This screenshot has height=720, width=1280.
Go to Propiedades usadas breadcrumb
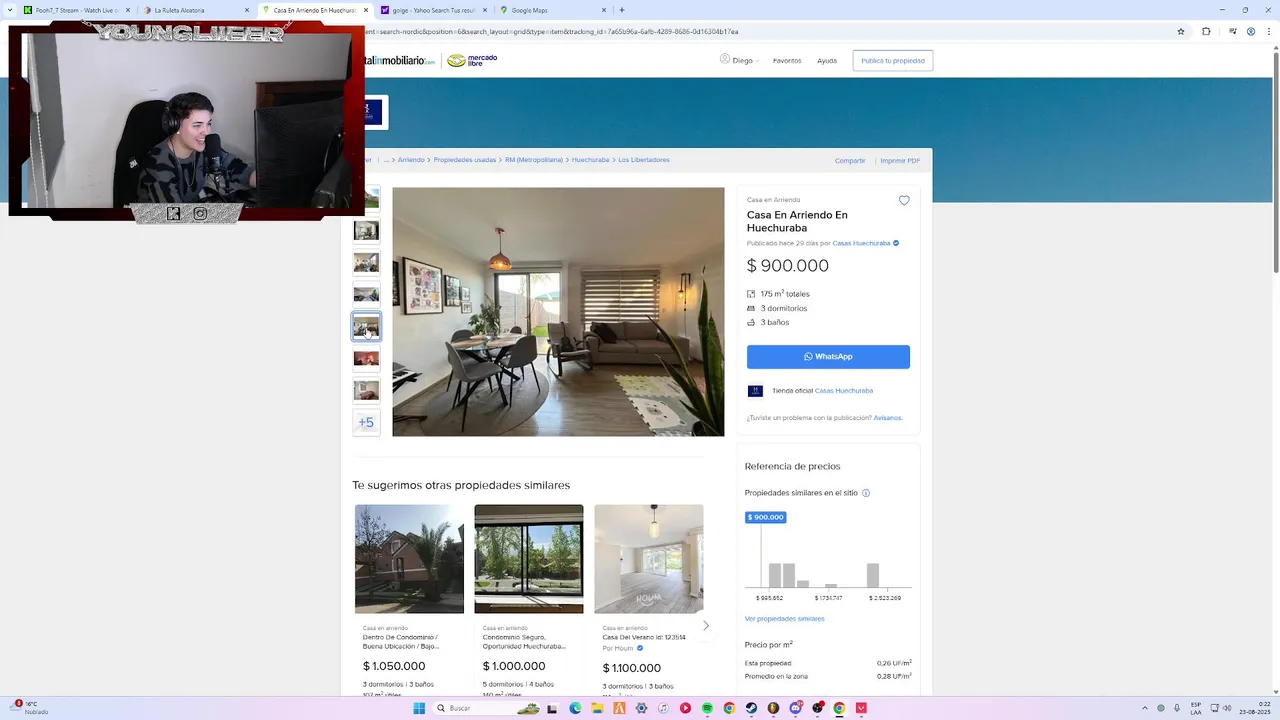465,160
